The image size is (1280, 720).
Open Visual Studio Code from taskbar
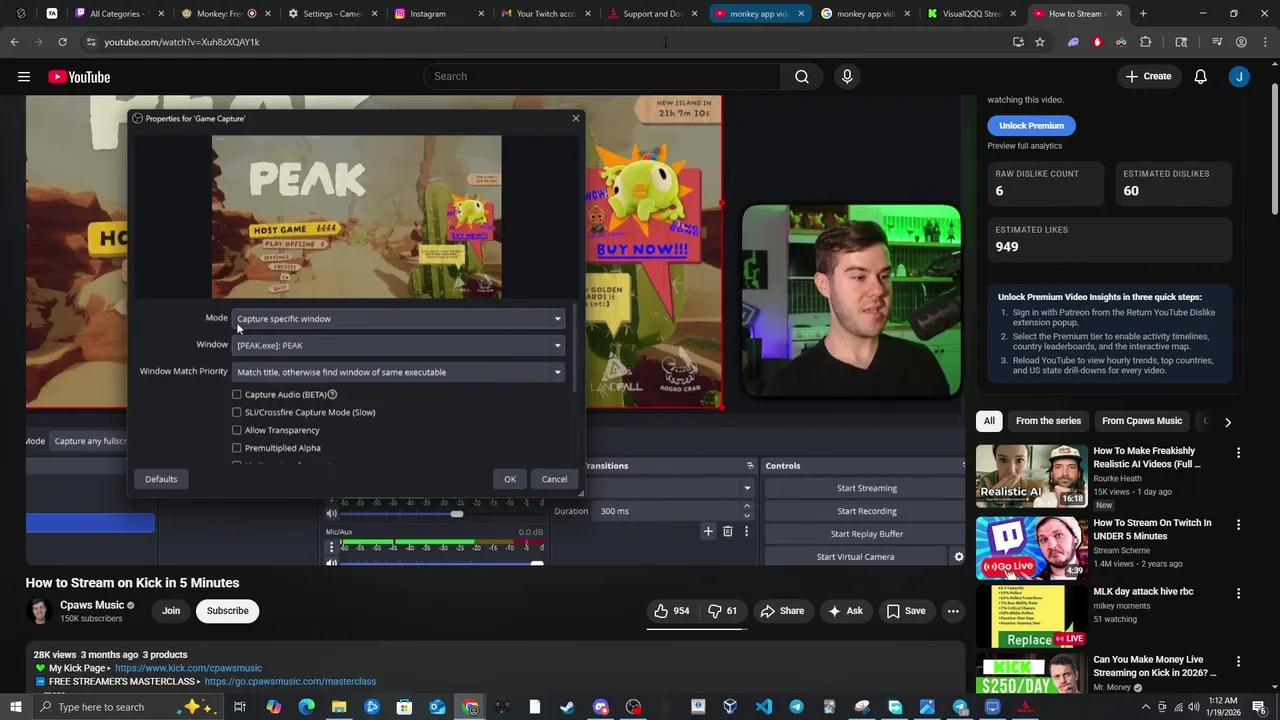pos(764,707)
